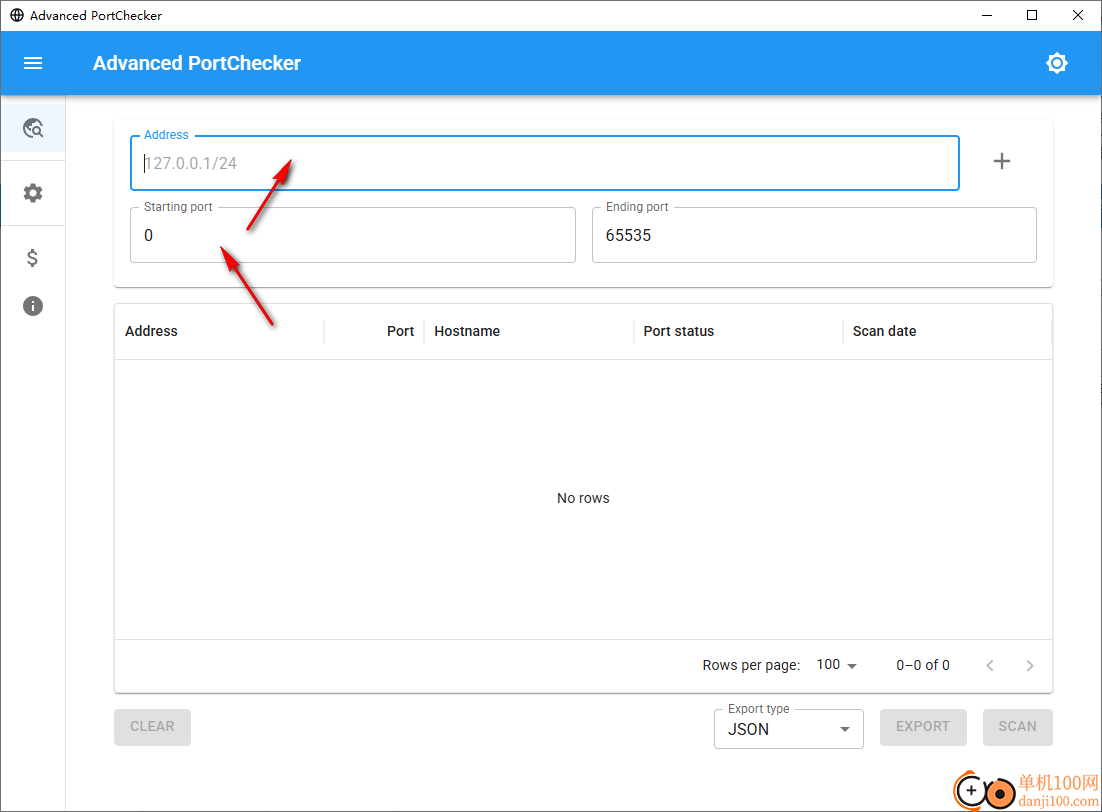Maximize the Advanced PortChecker window

click(1032, 15)
